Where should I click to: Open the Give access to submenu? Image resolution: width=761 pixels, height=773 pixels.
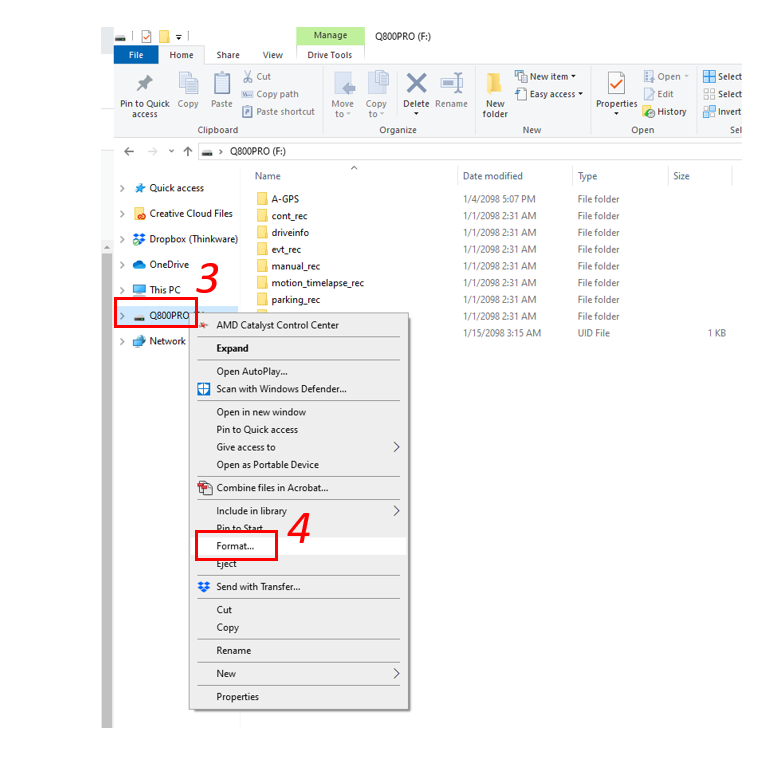point(299,447)
